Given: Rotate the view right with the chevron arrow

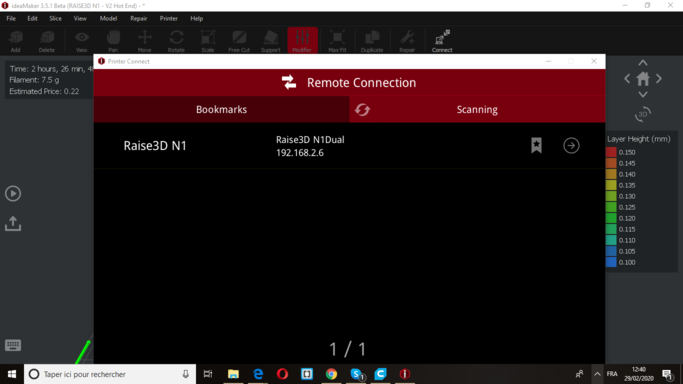Looking at the screenshot, I should (x=659, y=79).
